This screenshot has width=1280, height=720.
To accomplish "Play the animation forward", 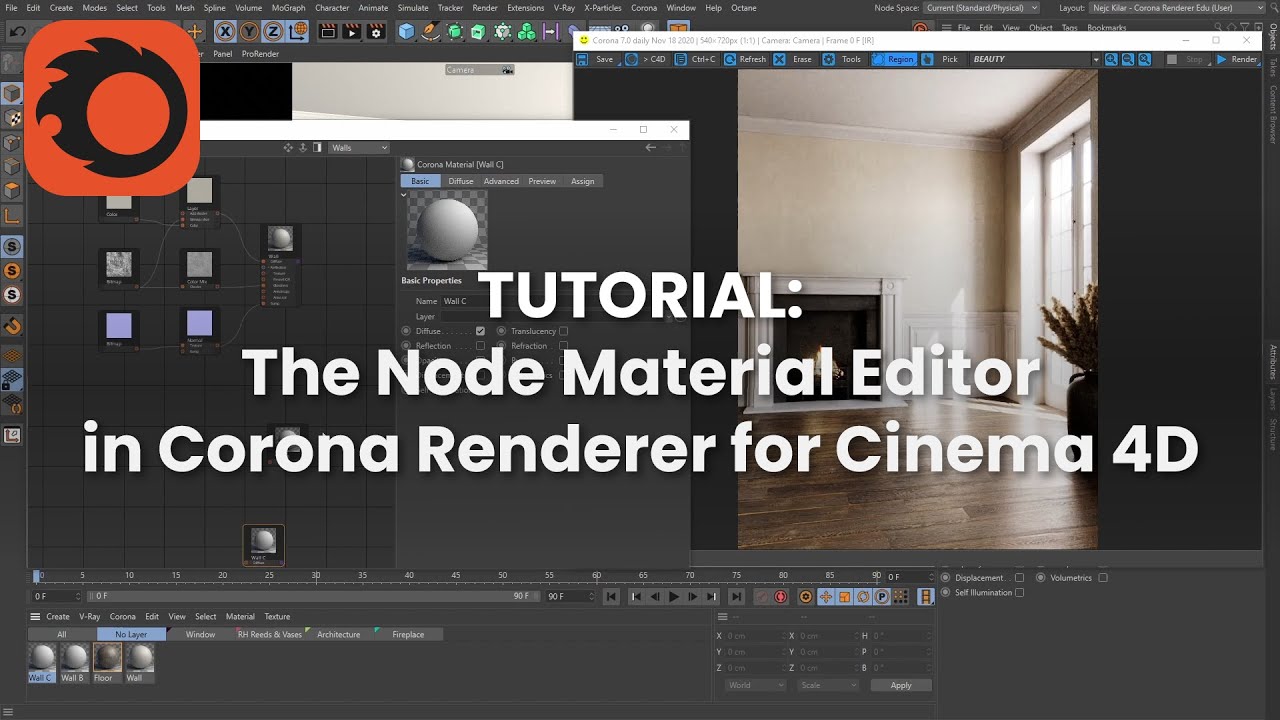I will pos(674,597).
